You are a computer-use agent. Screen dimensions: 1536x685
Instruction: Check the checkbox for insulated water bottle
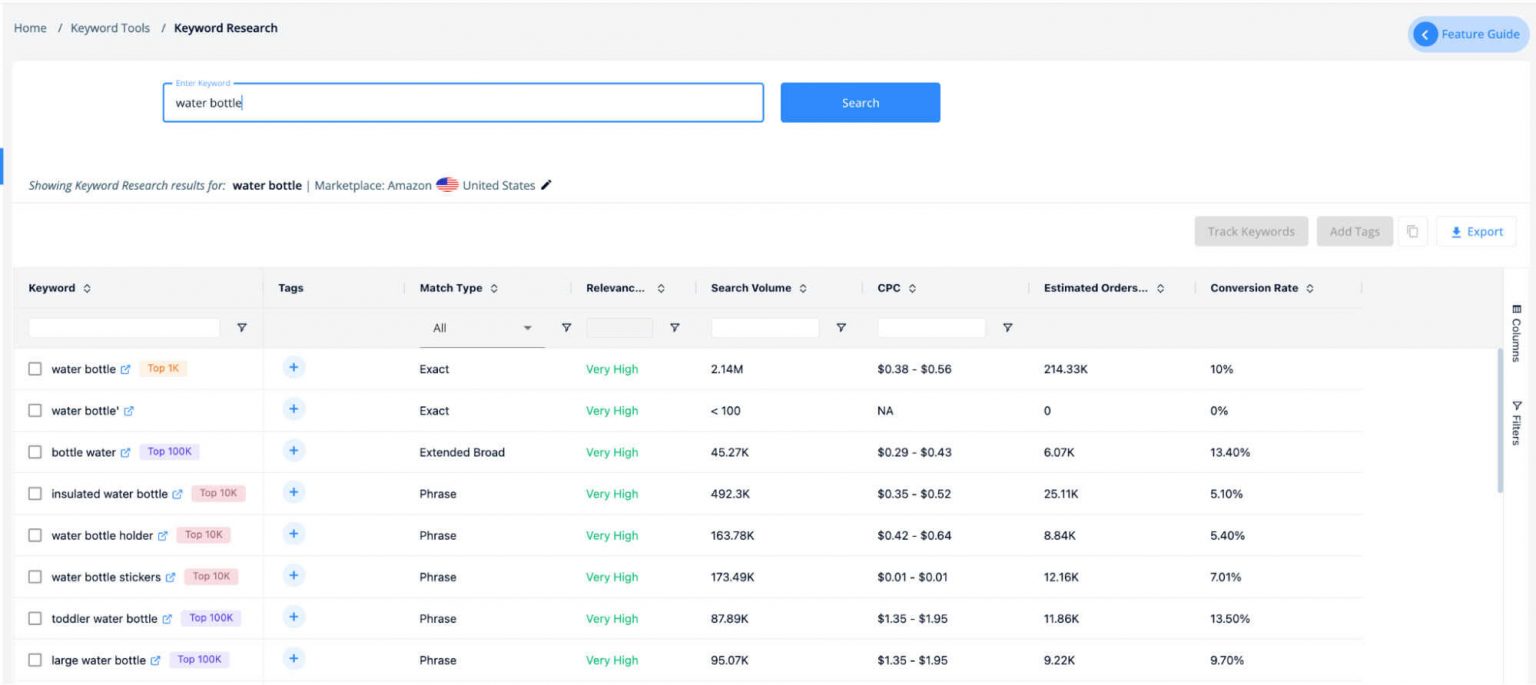click(35, 493)
